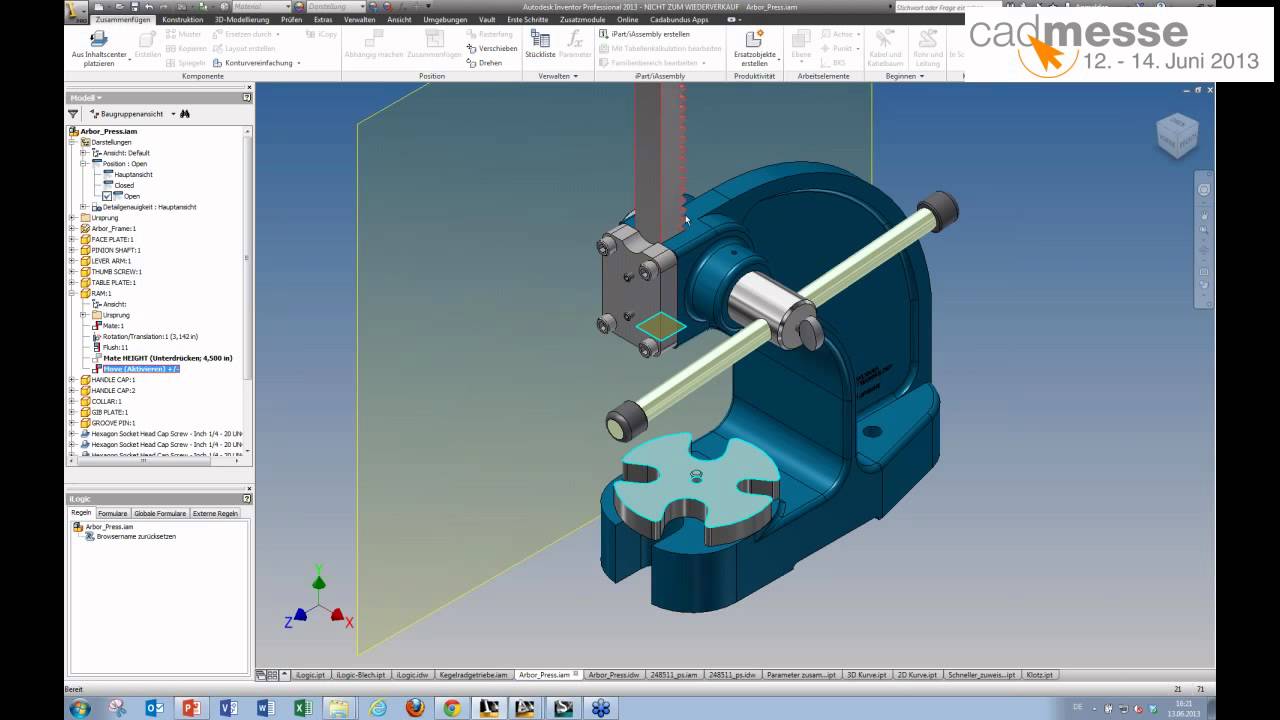Select the PINION SHAFT:1 component
This screenshot has width=1280, height=720.
(x=116, y=250)
